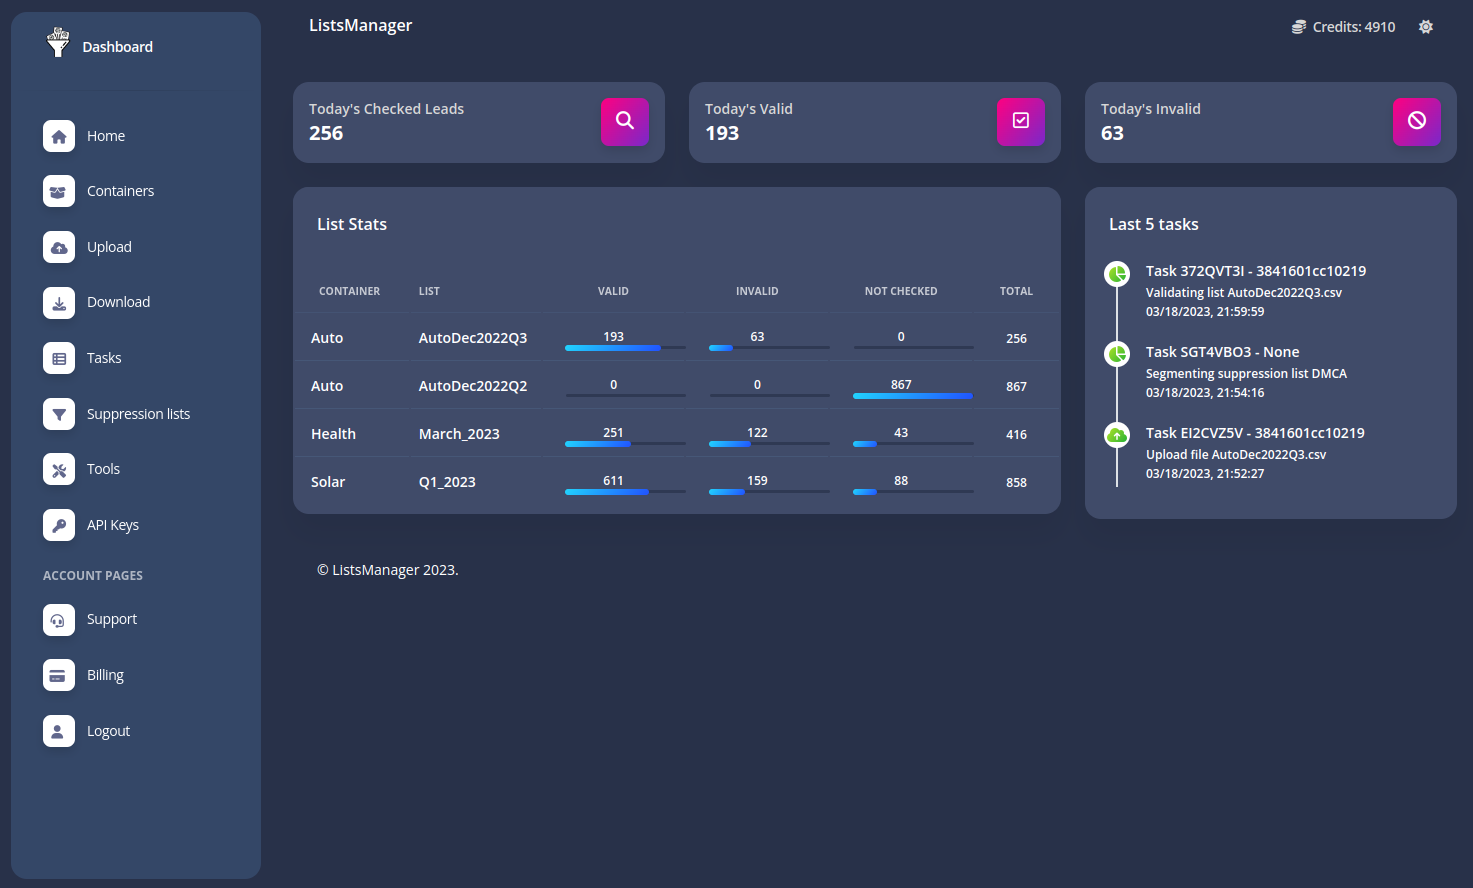This screenshot has width=1473, height=888.
Task: Click the valid progress bar for AutoDec2022Q3
Action: (625, 348)
